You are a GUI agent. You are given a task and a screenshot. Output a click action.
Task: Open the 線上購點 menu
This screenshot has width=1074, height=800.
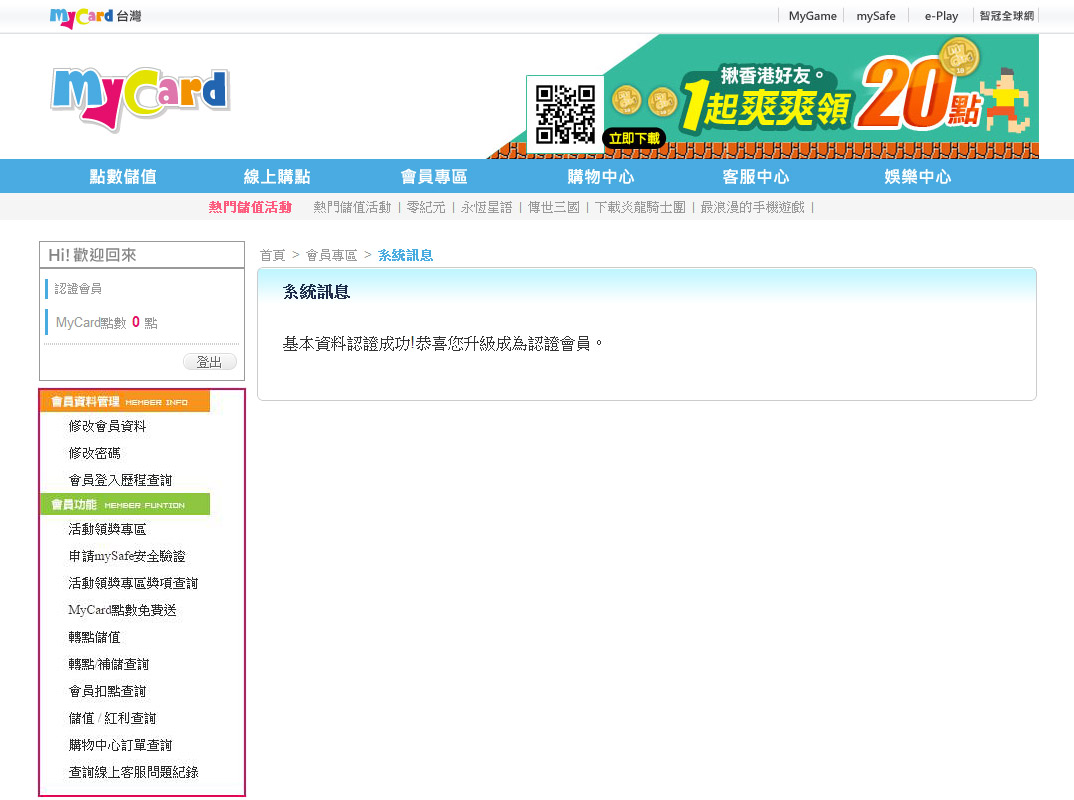pos(277,177)
